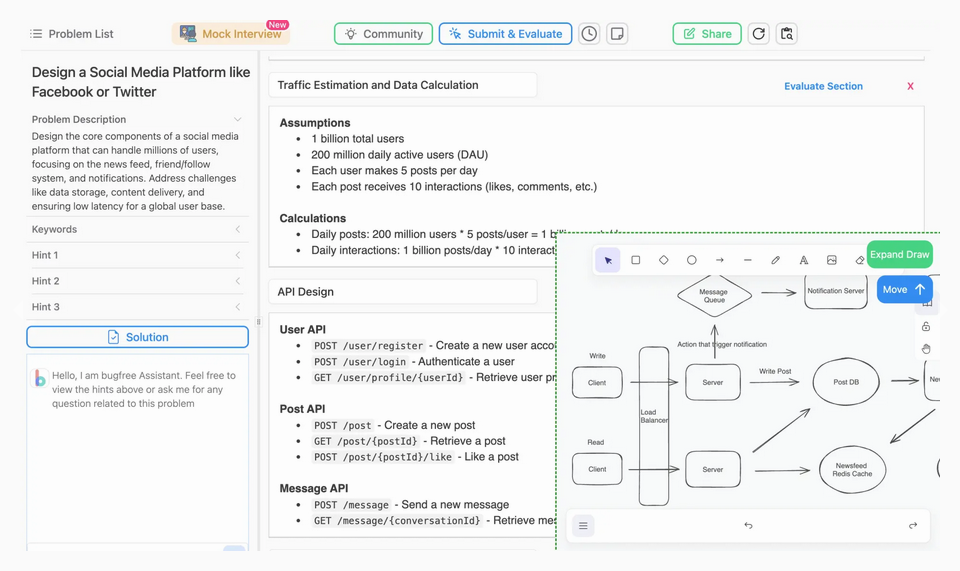Click the panel divider drag handle
This screenshot has height=571, width=960.
pos(258,321)
